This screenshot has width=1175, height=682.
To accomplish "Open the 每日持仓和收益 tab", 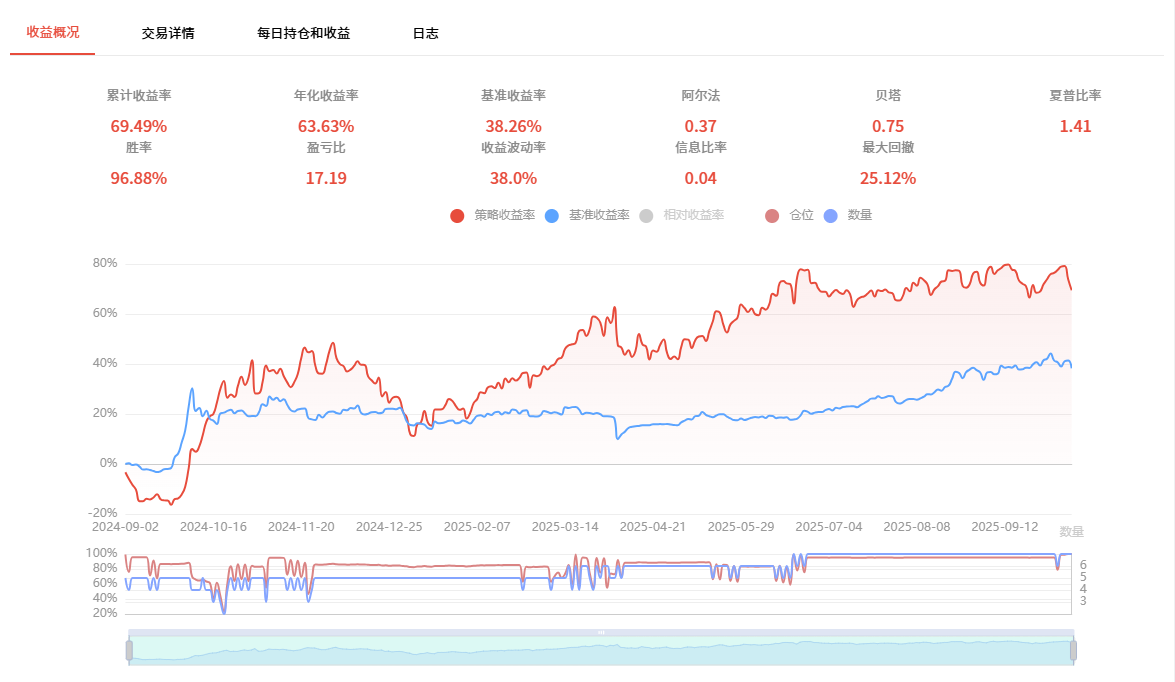I will (303, 33).
